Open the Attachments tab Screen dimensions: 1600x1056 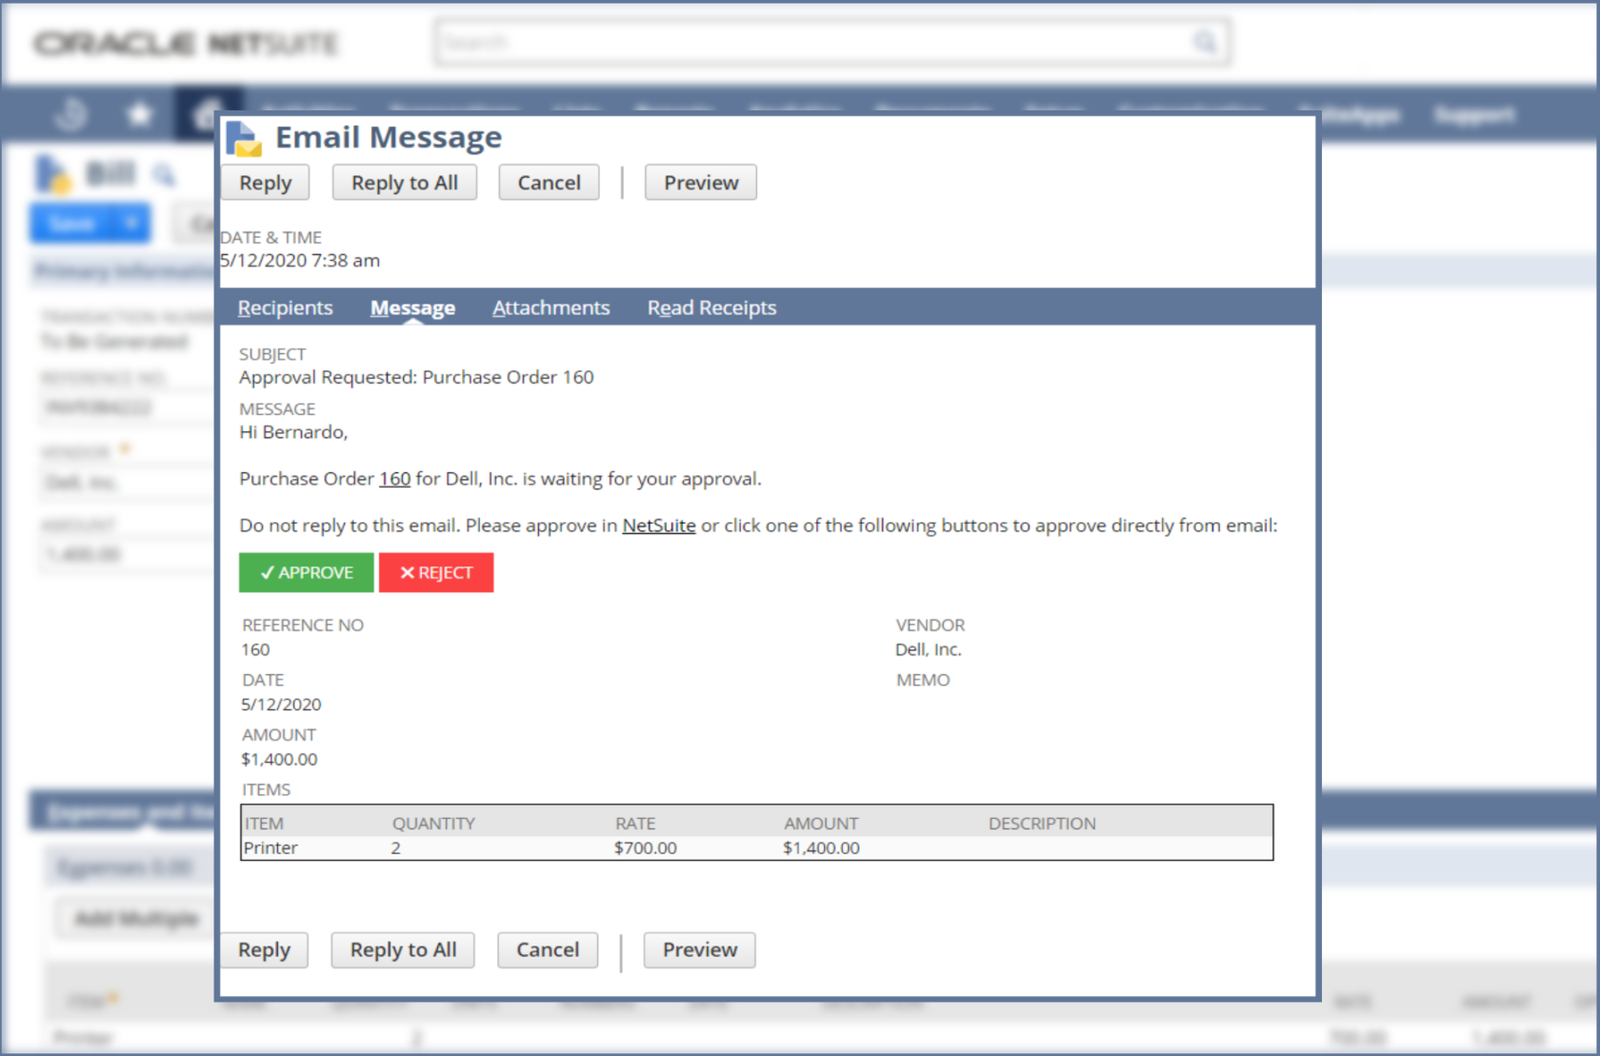coord(551,308)
